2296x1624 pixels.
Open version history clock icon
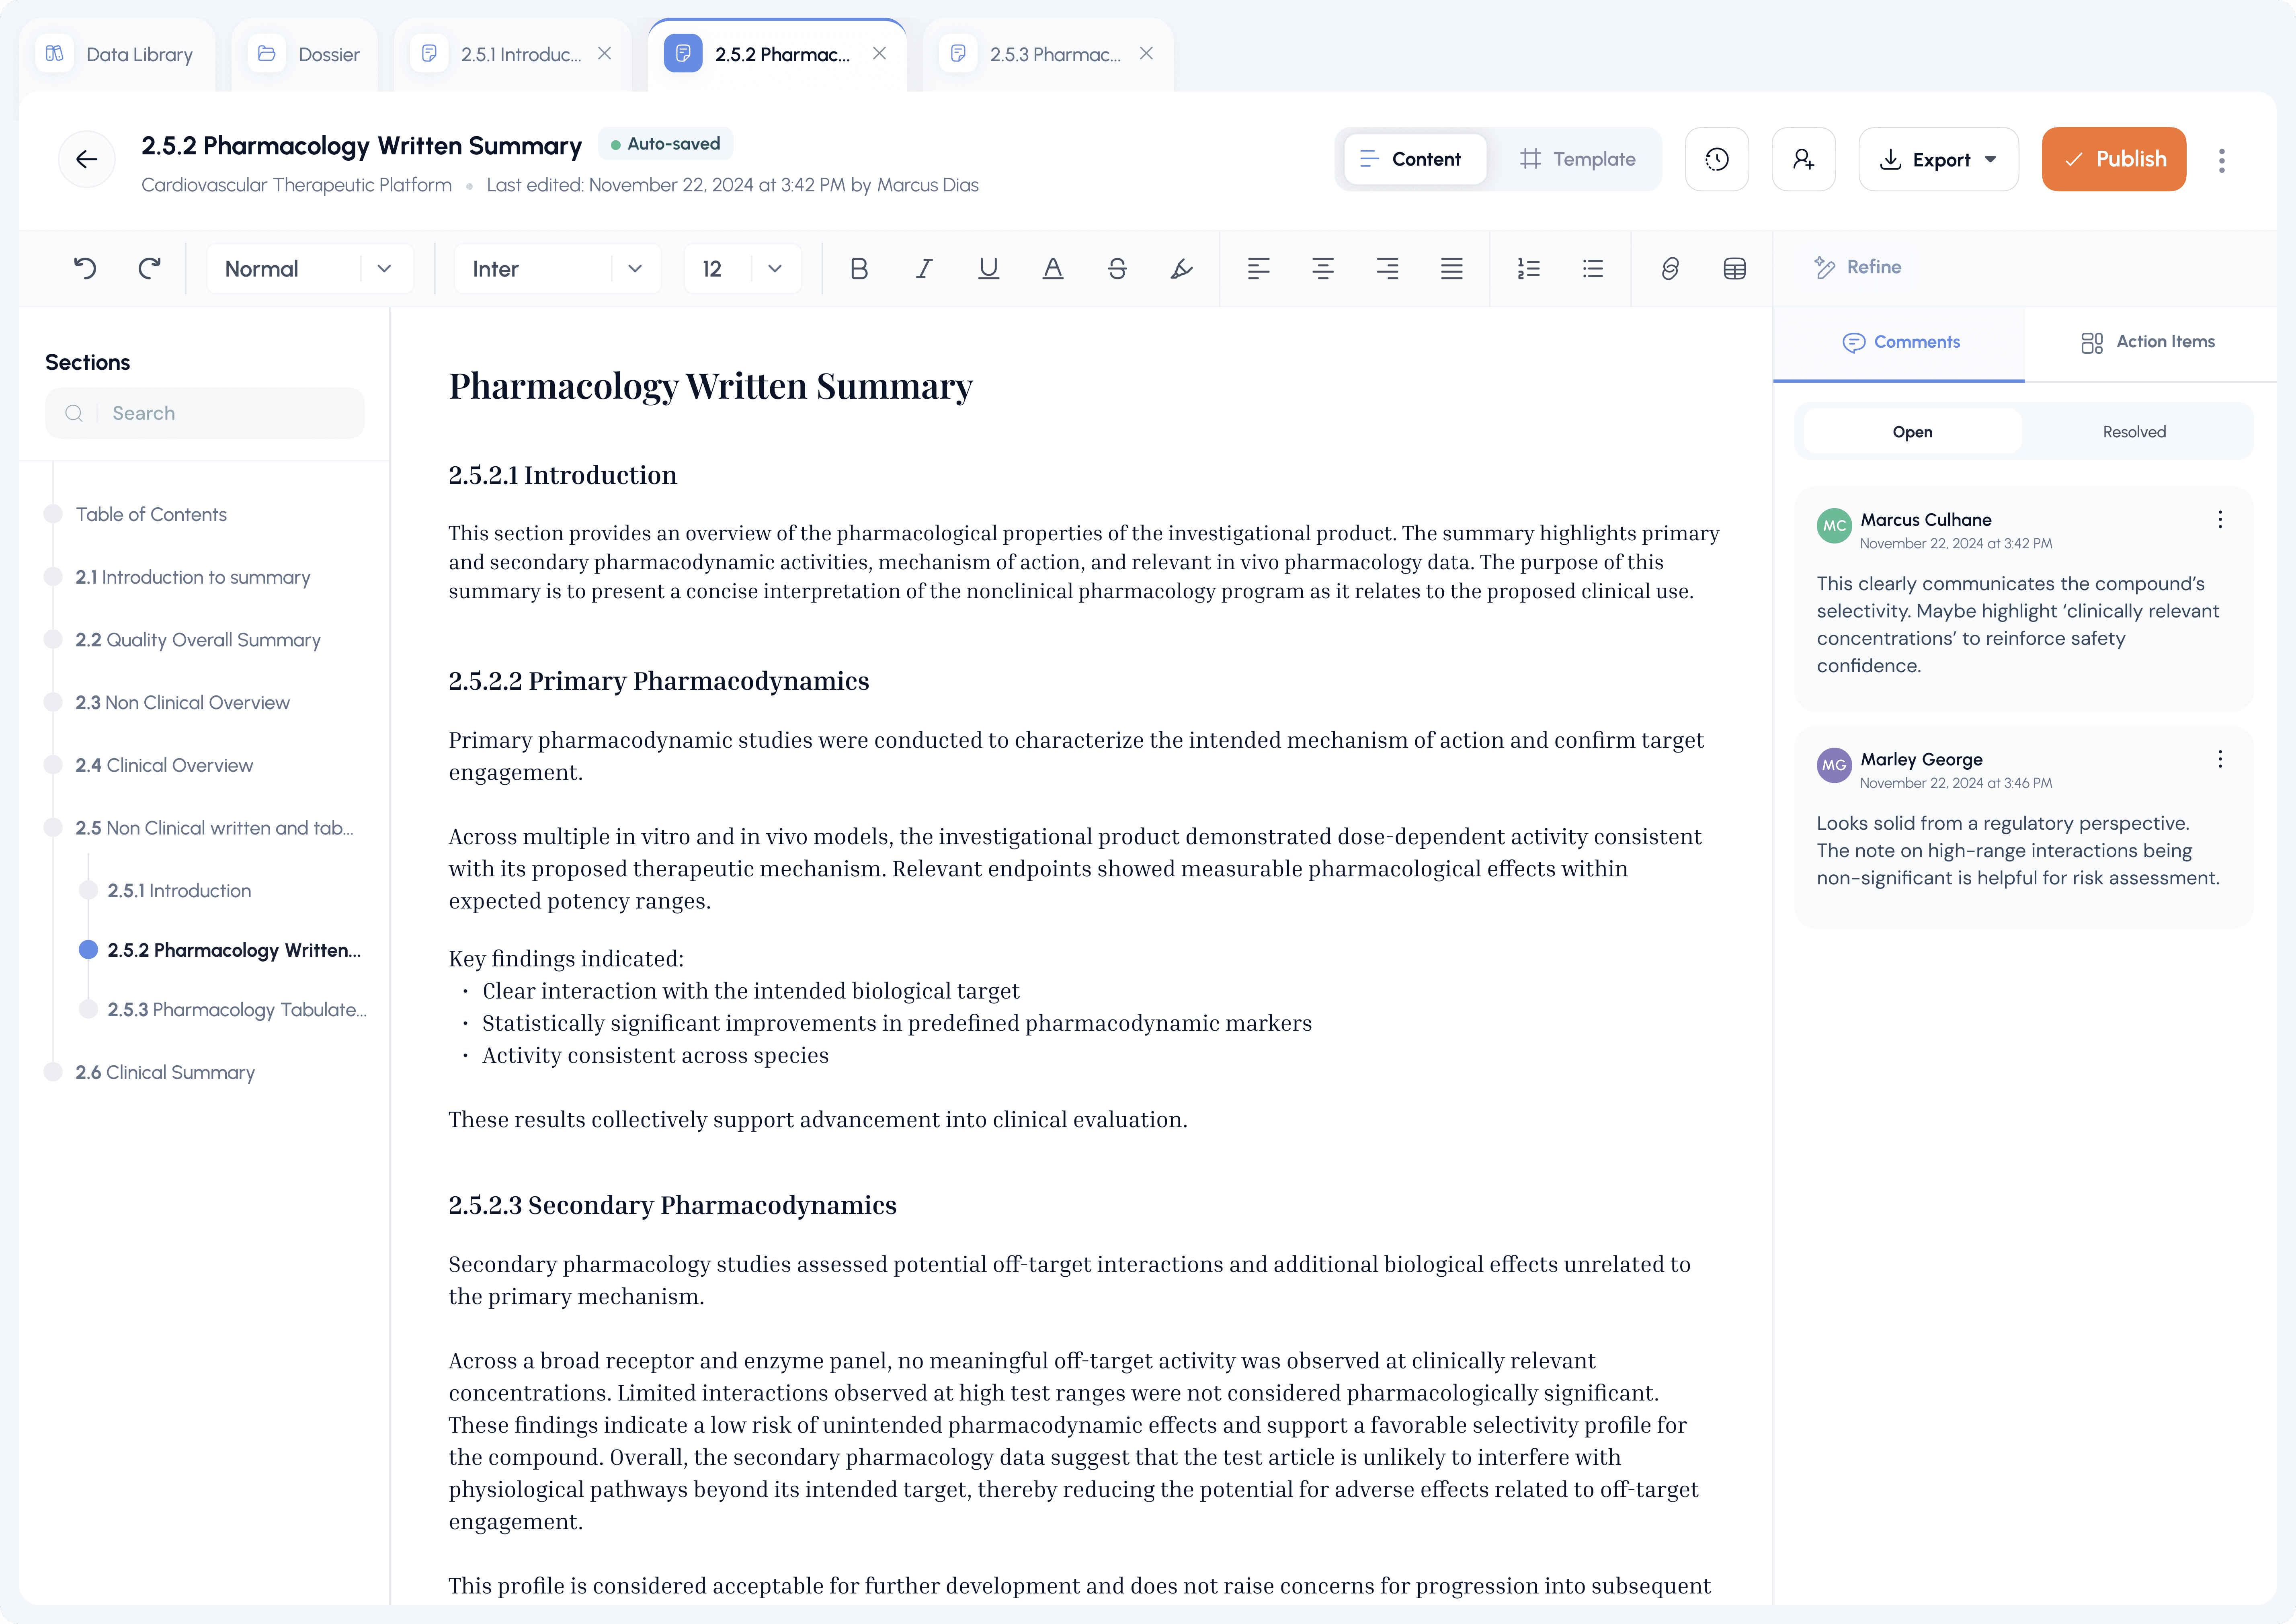1716,159
